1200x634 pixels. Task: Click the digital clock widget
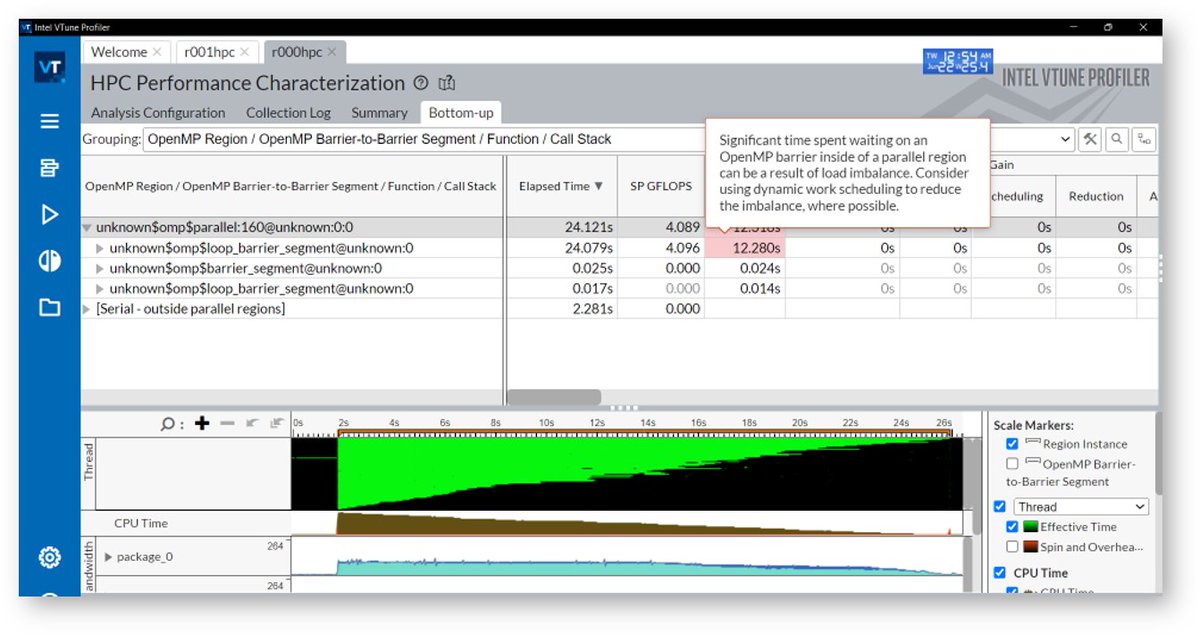[x=957, y=61]
